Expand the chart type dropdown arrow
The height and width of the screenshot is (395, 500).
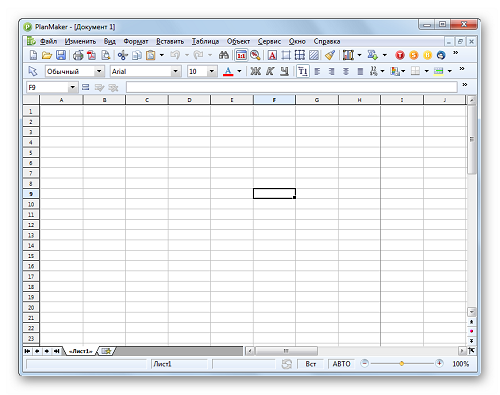(x=359, y=55)
